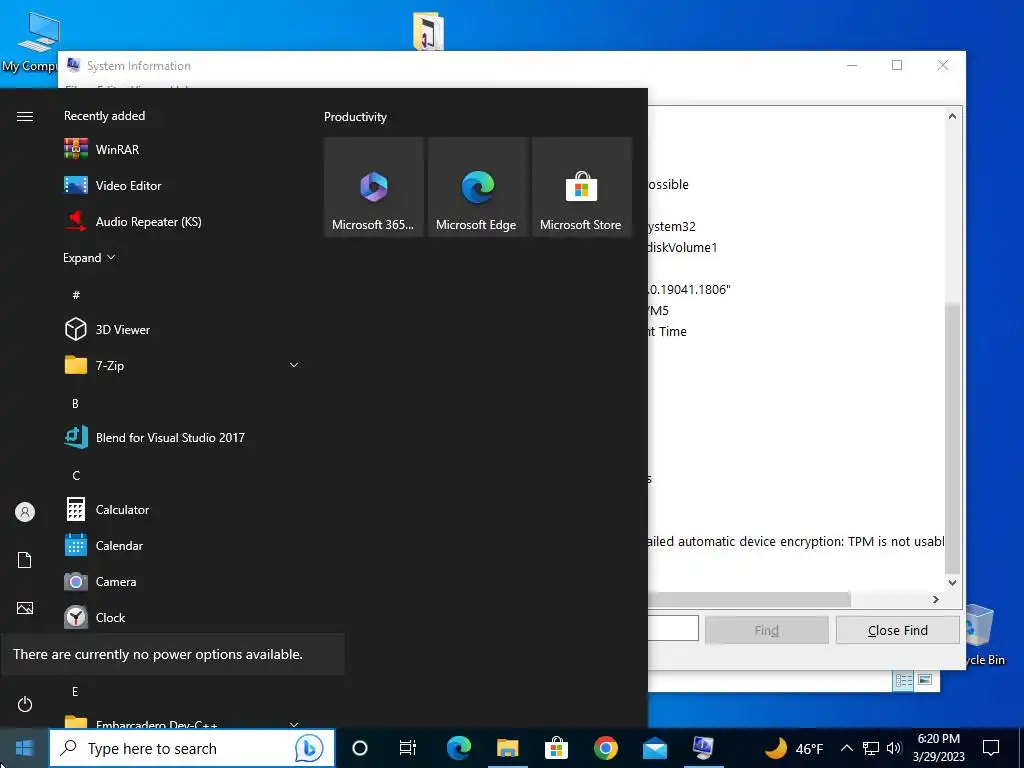This screenshot has width=1024, height=768.
Task: Open Microsoft Store tile
Action: (x=582, y=187)
